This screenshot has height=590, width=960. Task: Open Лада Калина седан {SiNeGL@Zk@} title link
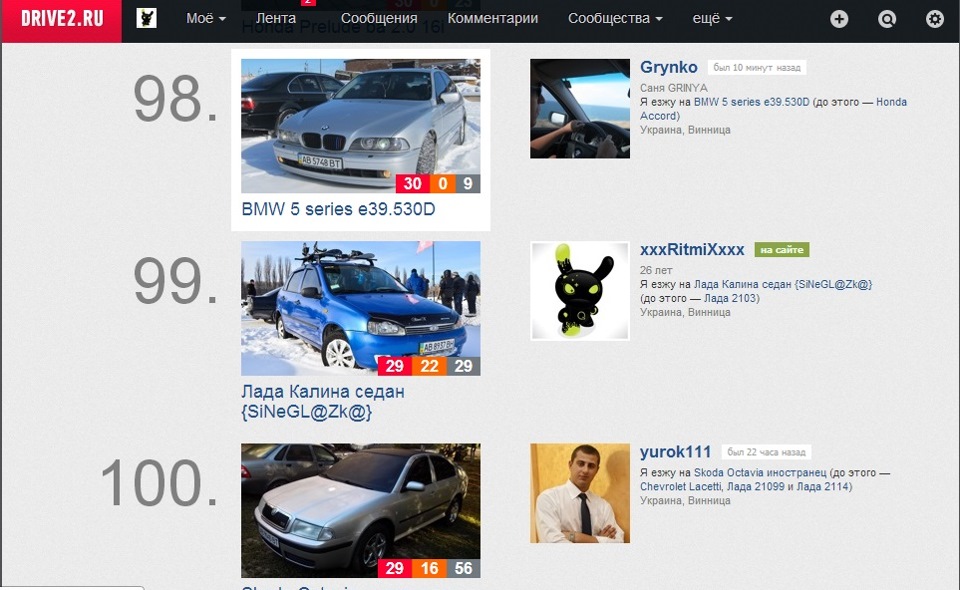click(x=323, y=401)
